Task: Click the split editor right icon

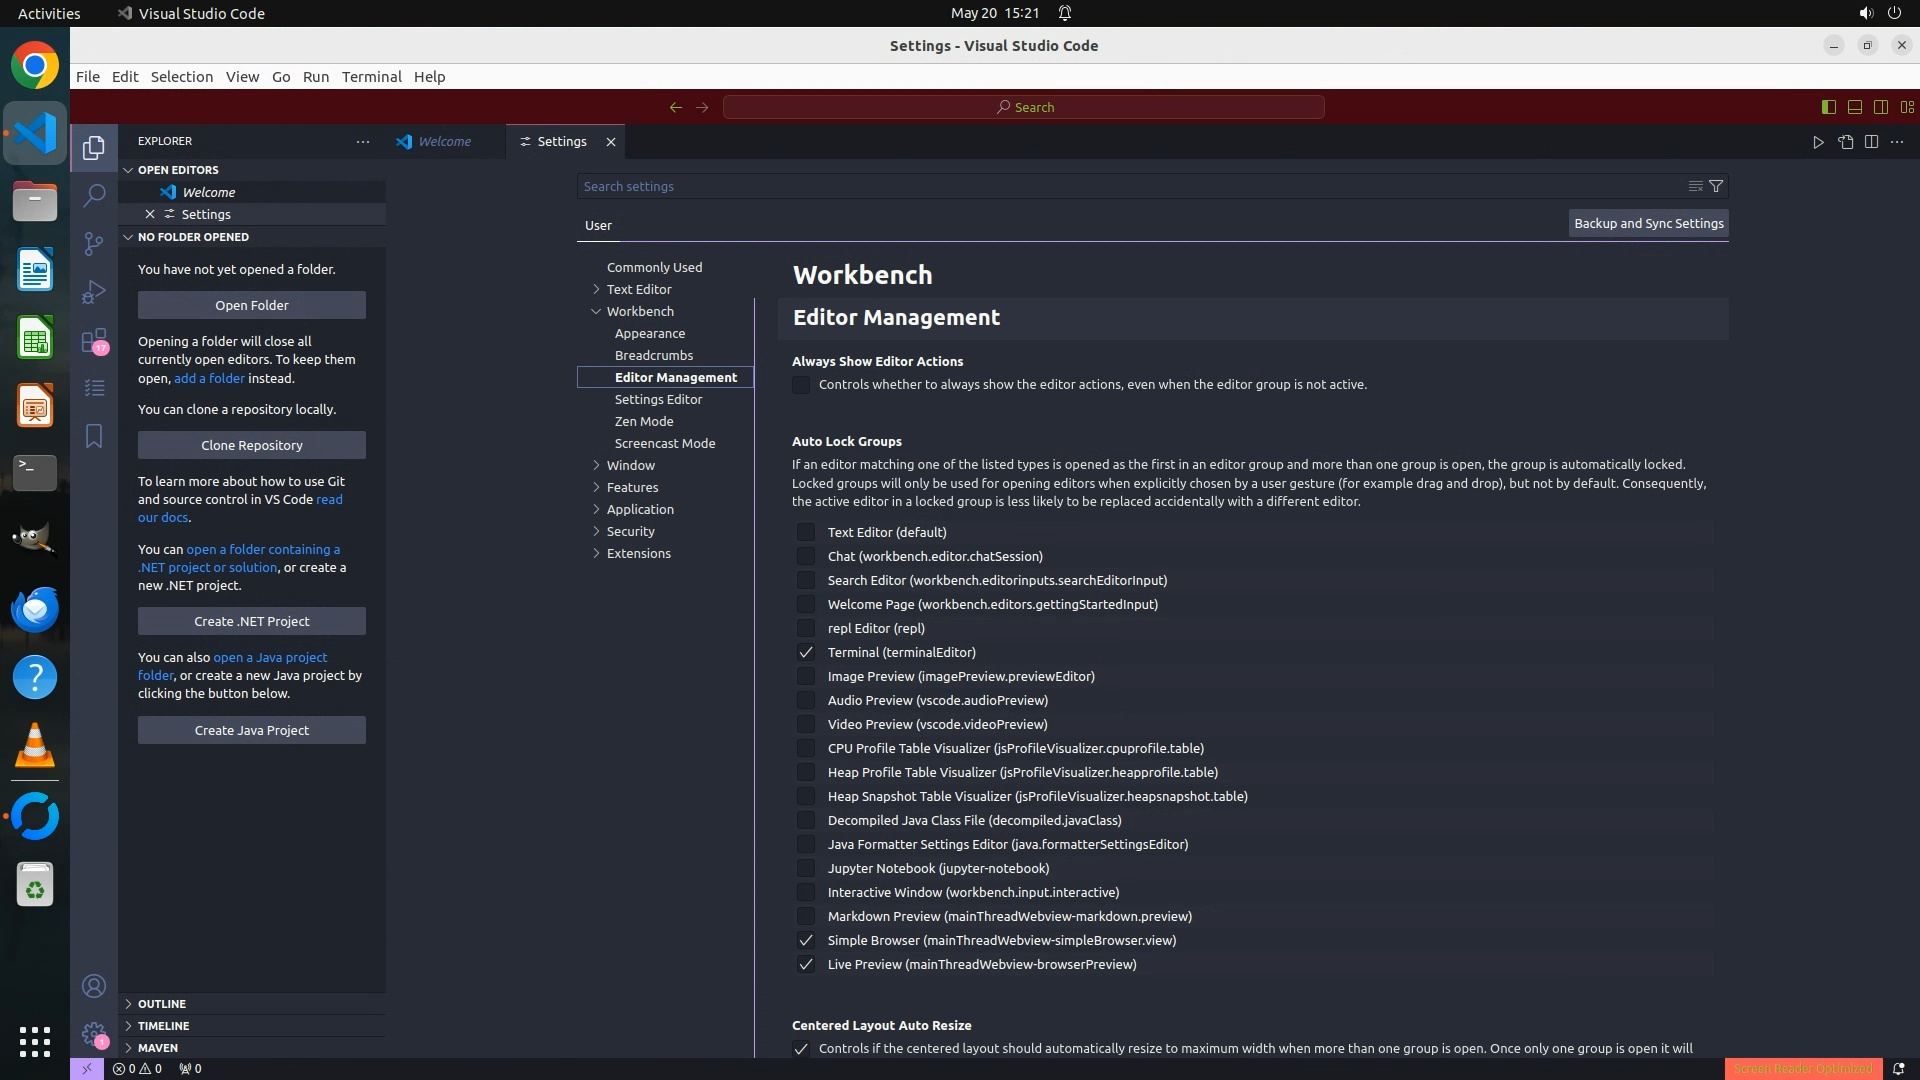Action: tap(1871, 142)
